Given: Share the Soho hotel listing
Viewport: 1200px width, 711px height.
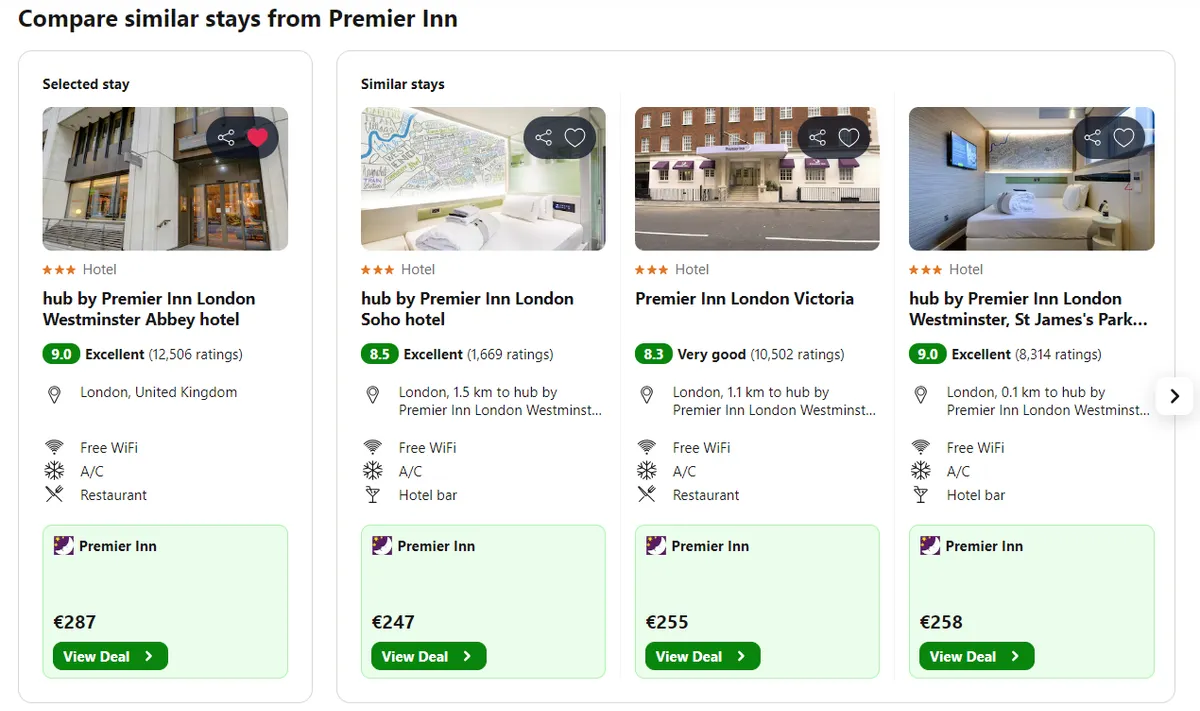Looking at the screenshot, I should (544, 138).
